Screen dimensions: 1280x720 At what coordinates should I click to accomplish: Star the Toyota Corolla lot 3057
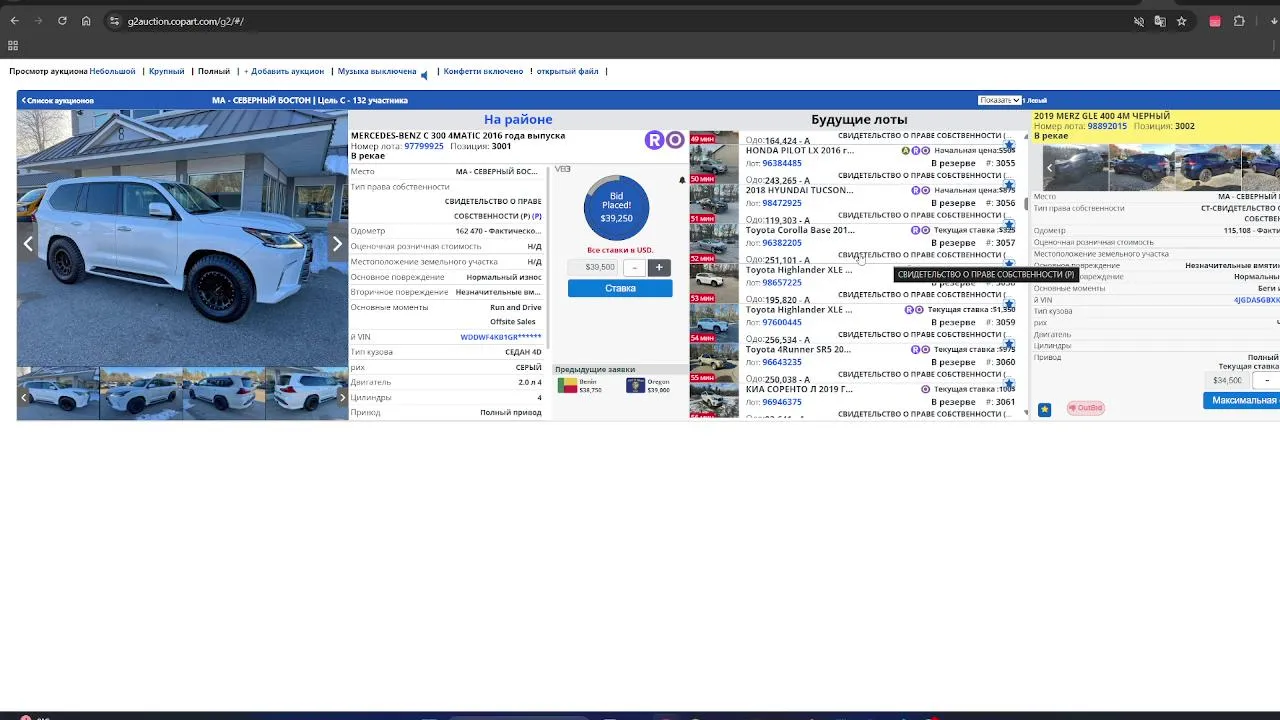pyautogui.click(x=1009, y=225)
